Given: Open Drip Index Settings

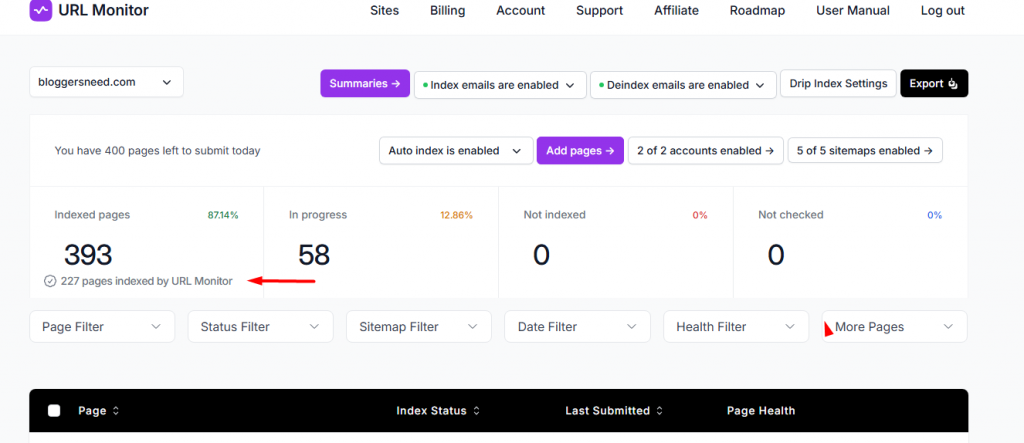Looking at the screenshot, I should (x=839, y=84).
